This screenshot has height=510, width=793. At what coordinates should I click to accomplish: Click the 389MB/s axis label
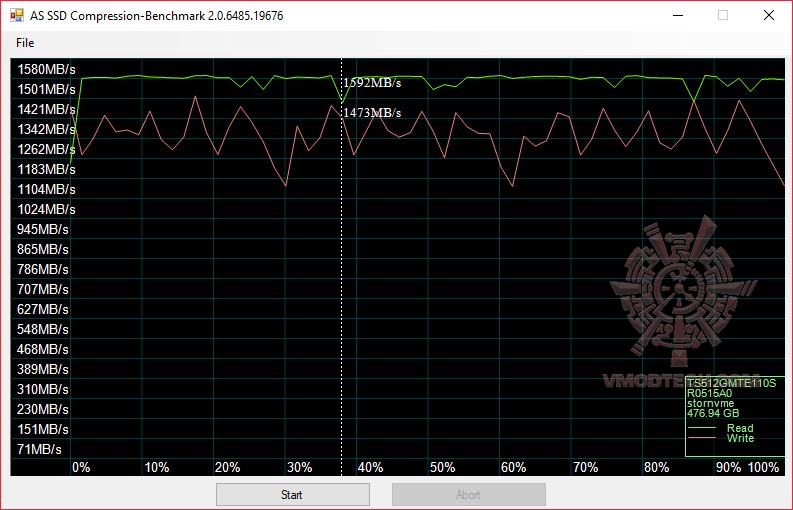(42, 369)
